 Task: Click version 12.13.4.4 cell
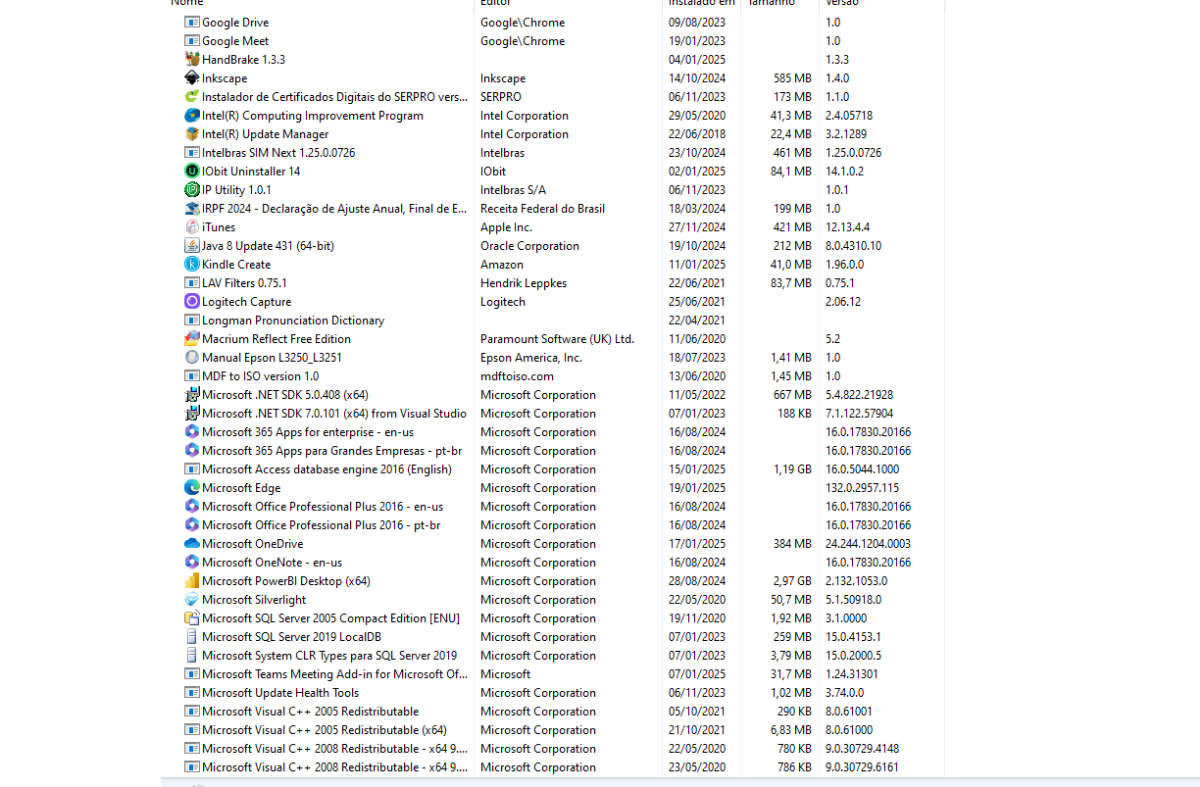pyautogui.click(x=848, y=227)
